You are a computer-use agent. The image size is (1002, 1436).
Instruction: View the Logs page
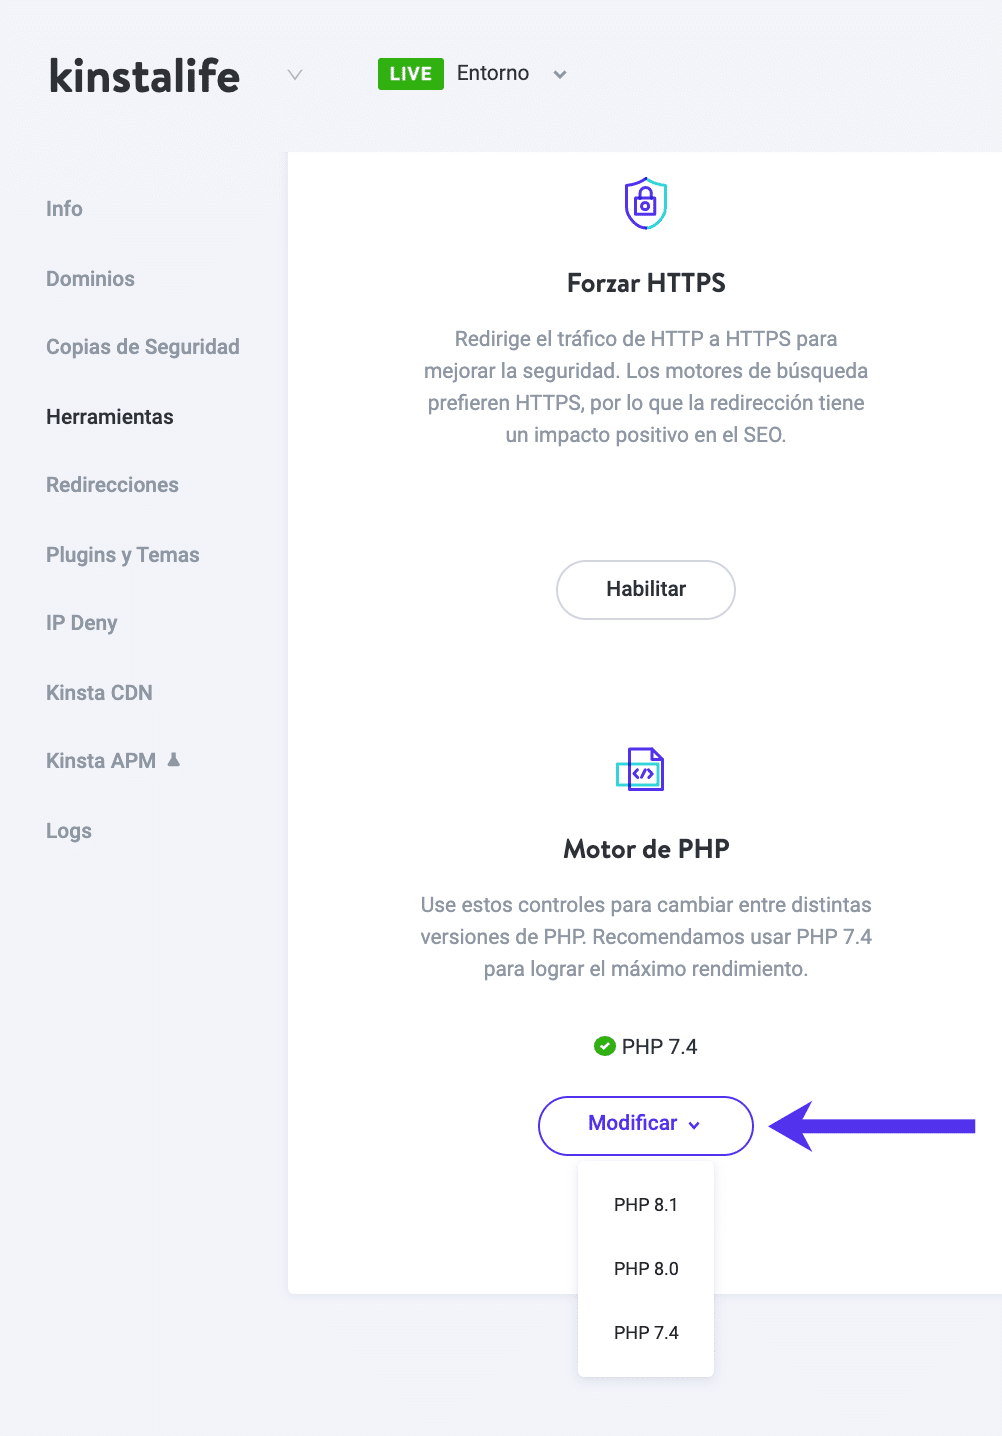(69, 831)
